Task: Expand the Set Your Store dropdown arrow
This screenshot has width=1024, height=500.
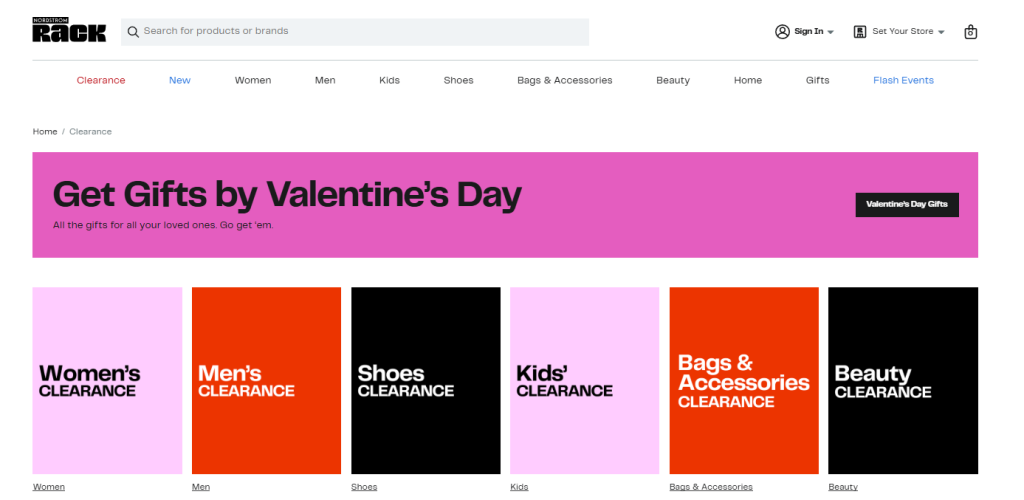Action: point(941,32)
